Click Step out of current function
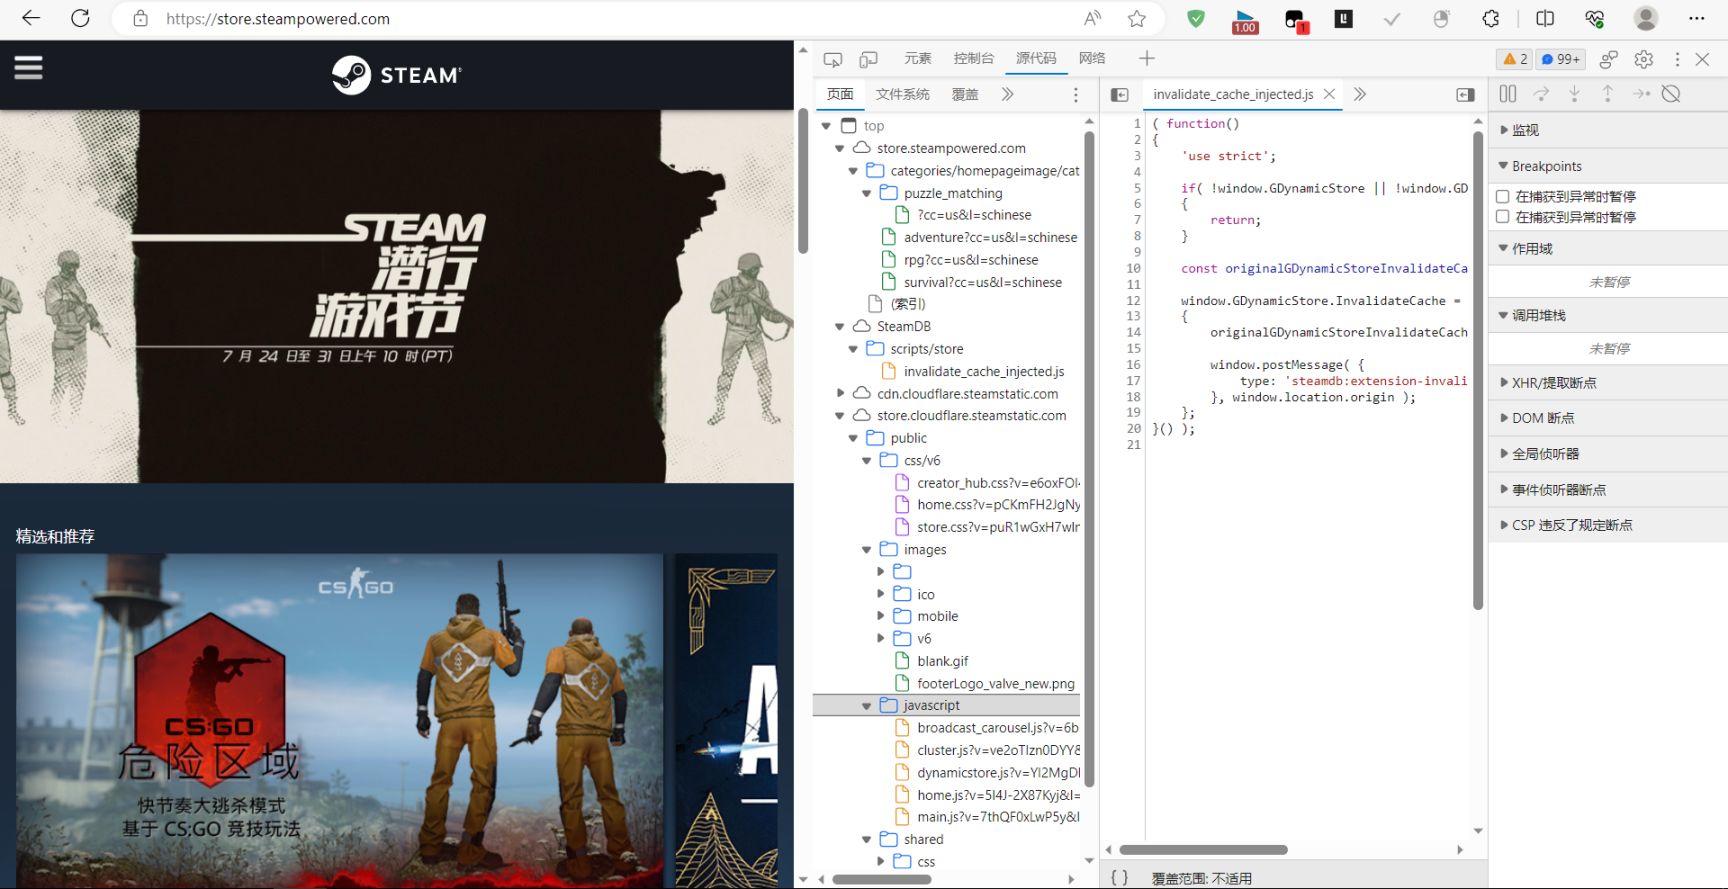The width and height of the screenshot is (1728, 889). point(1607,94)
